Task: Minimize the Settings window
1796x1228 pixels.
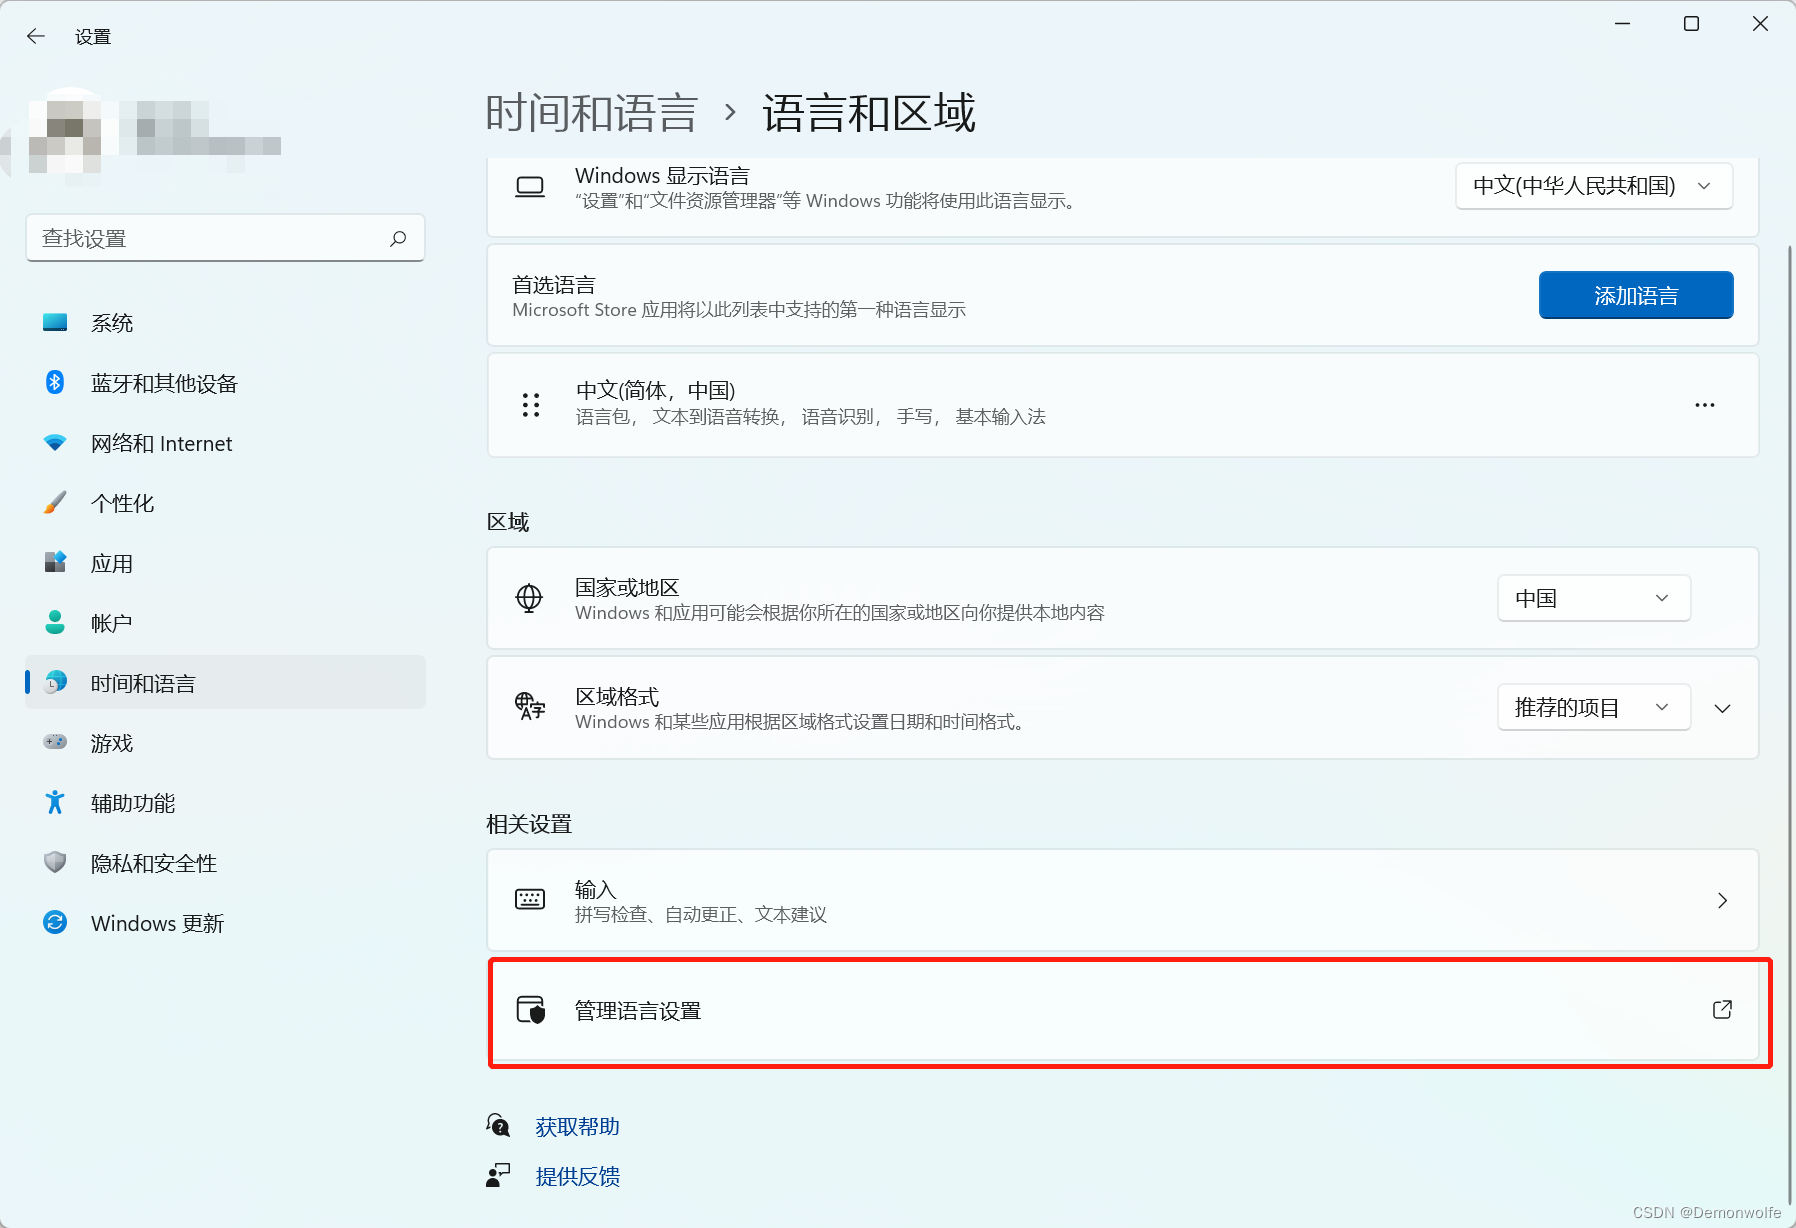Action: pos(1622,24)
